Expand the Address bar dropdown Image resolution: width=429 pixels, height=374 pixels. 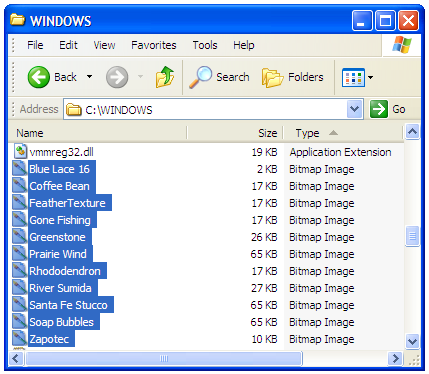(355, 109)
